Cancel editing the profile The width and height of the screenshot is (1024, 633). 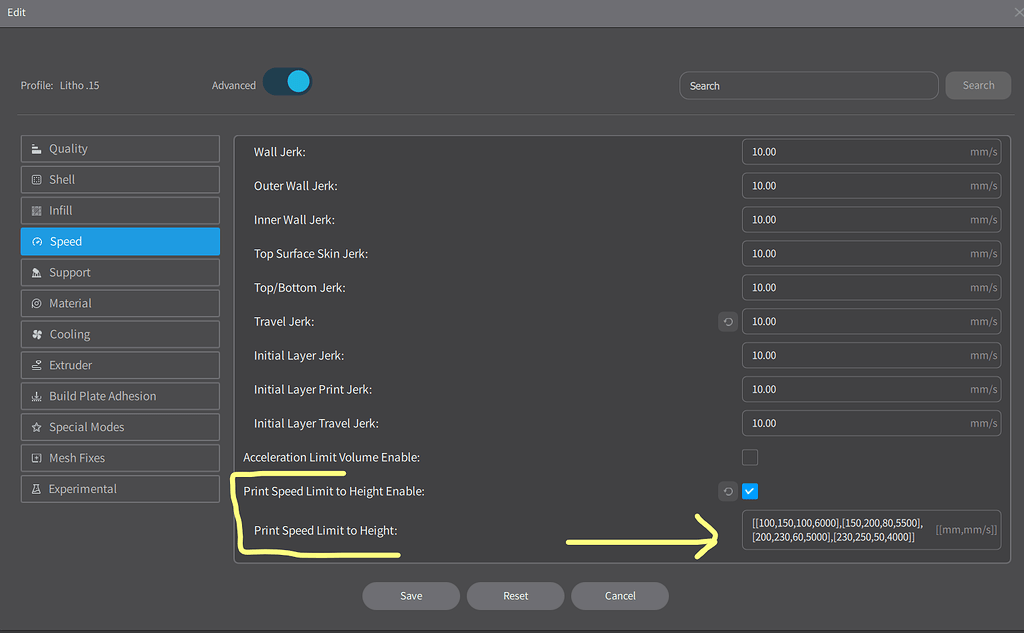[620, 596]
